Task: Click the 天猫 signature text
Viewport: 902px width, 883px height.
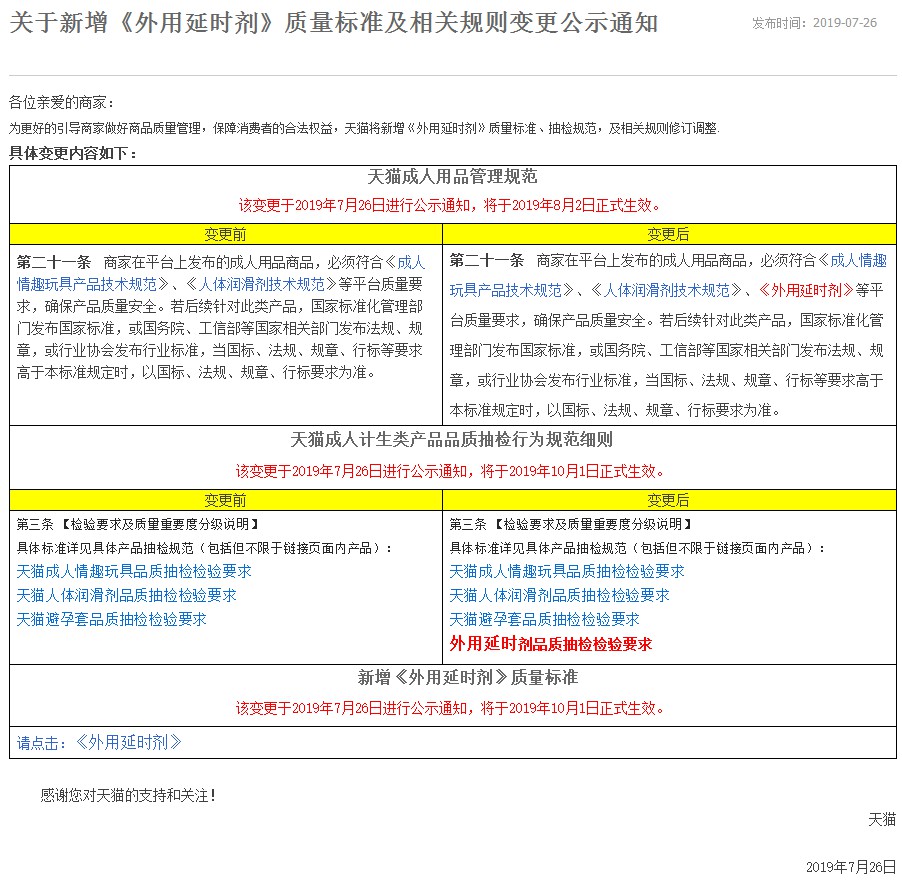Action: click(882, 820)
